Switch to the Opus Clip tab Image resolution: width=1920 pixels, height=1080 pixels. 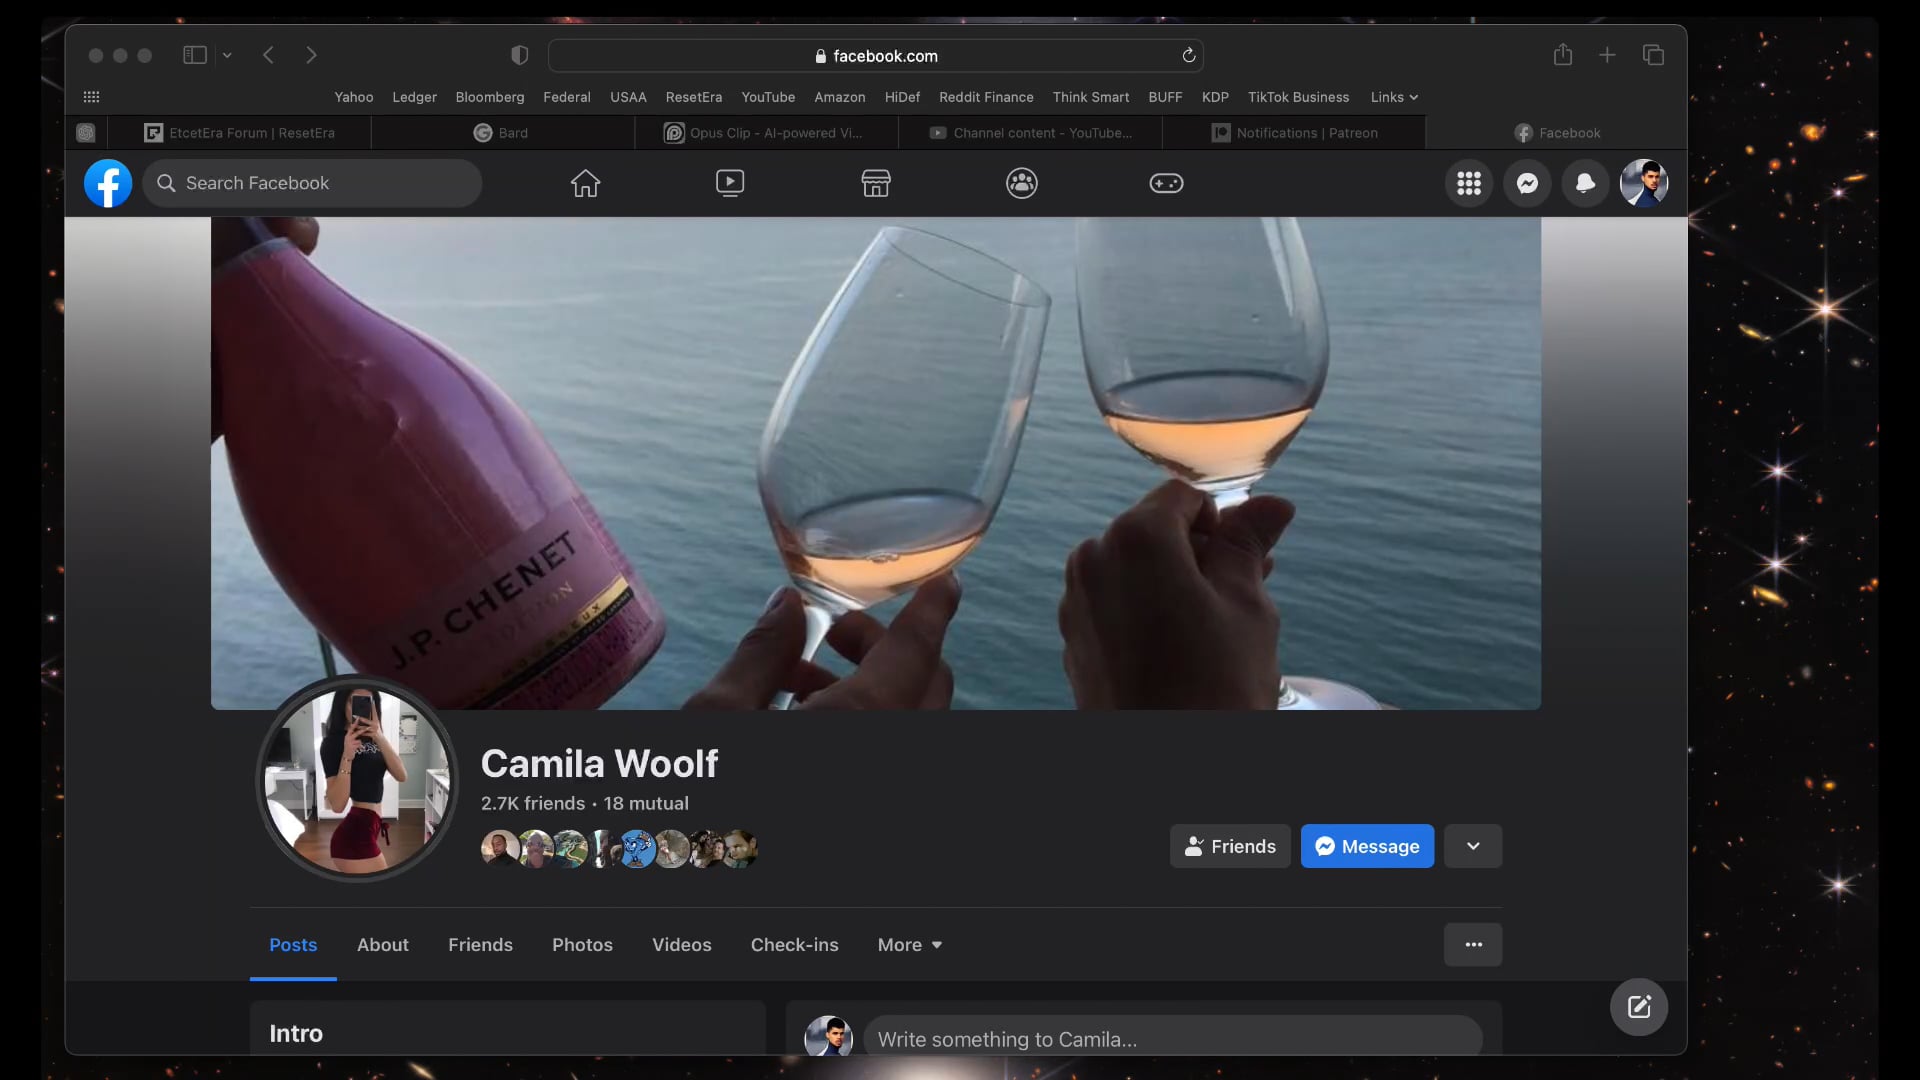click(766, 132)
